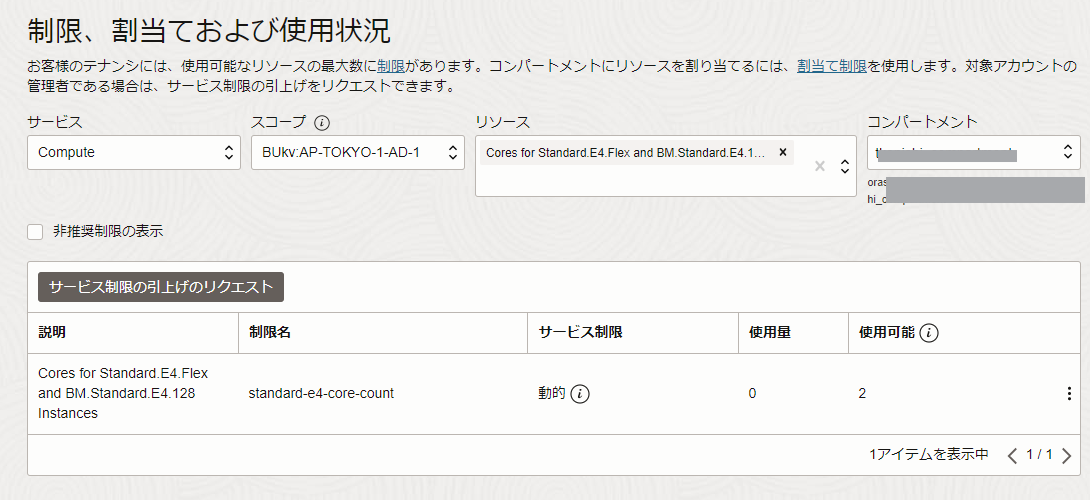Click info icon next to スコープ label
Viewport: 1090px width, 500px height.
[x=322, y=123]
